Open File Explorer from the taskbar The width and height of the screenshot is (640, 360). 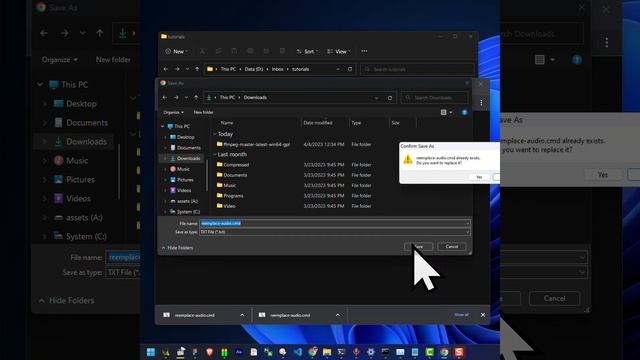point(327,352)
